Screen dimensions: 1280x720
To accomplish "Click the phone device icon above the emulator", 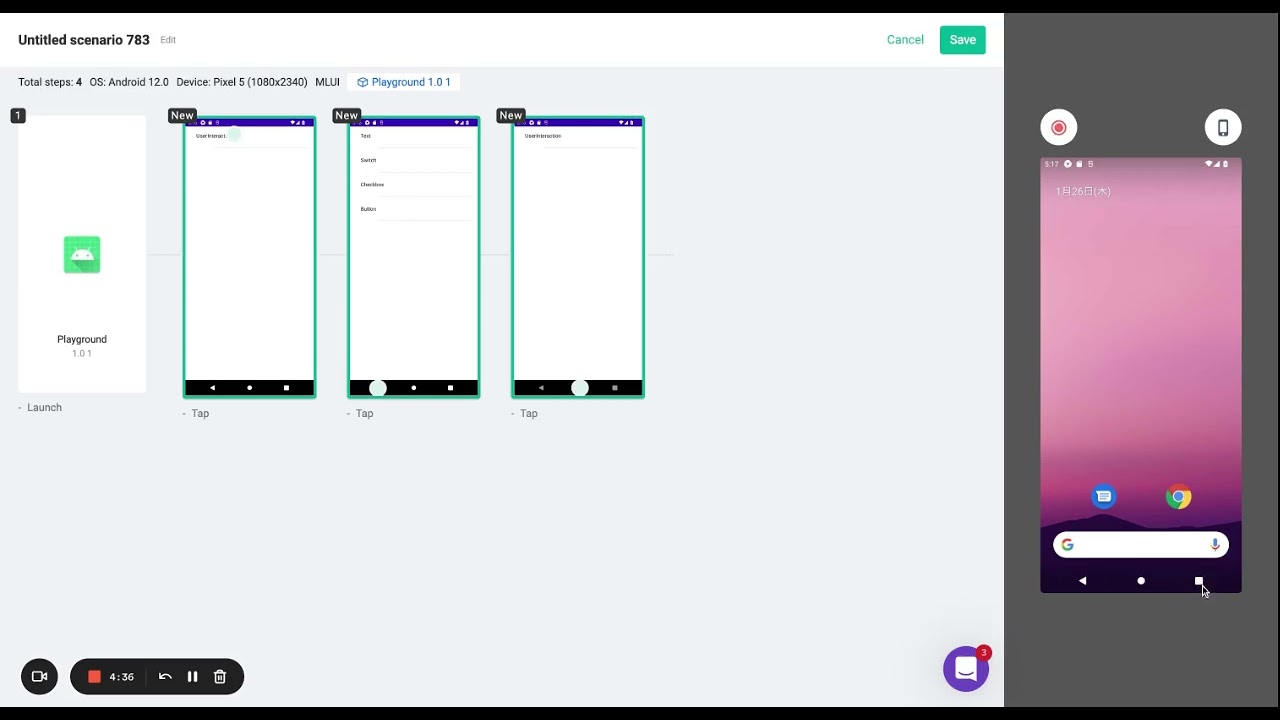I will click(1223, 128).
